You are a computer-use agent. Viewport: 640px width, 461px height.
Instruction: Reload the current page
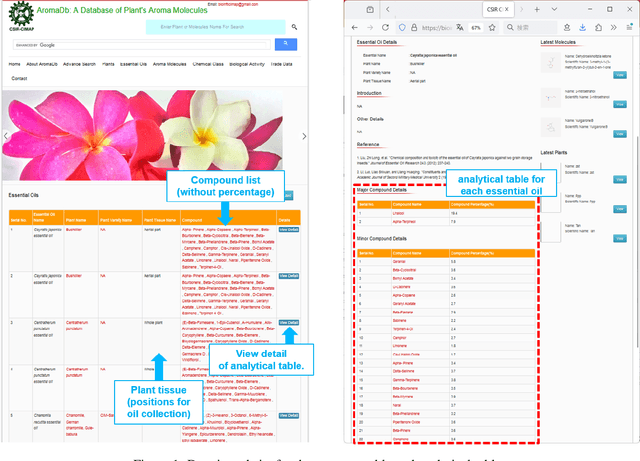coord(385,27)
